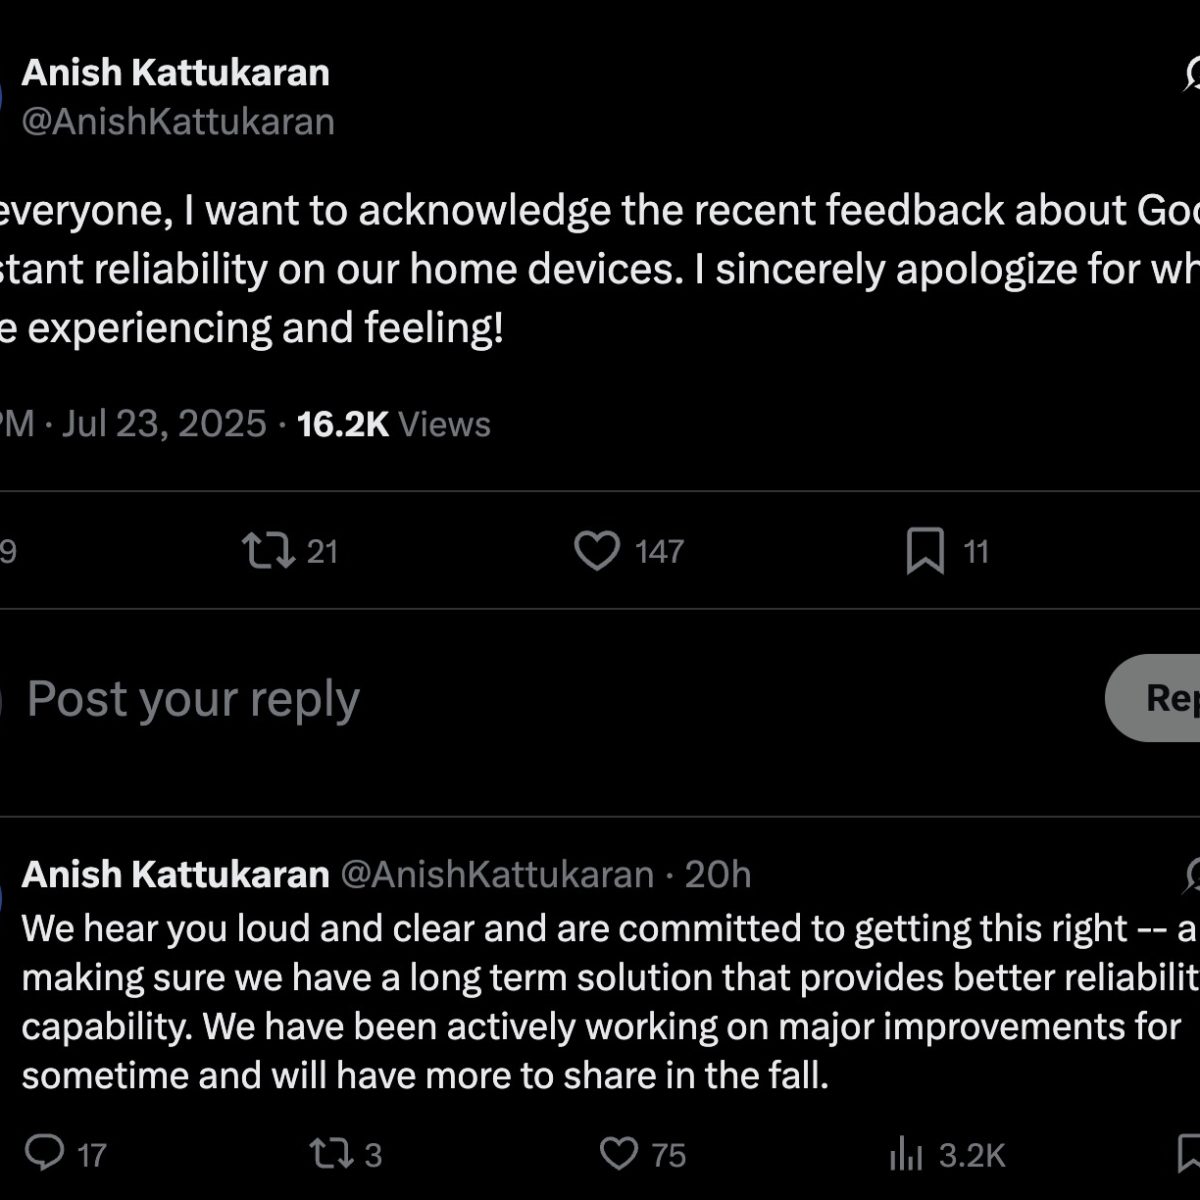This screenshot has height=1200, width=1200.
Task: Open the reply's 20h timestamp link
Action: coord(718,875)
